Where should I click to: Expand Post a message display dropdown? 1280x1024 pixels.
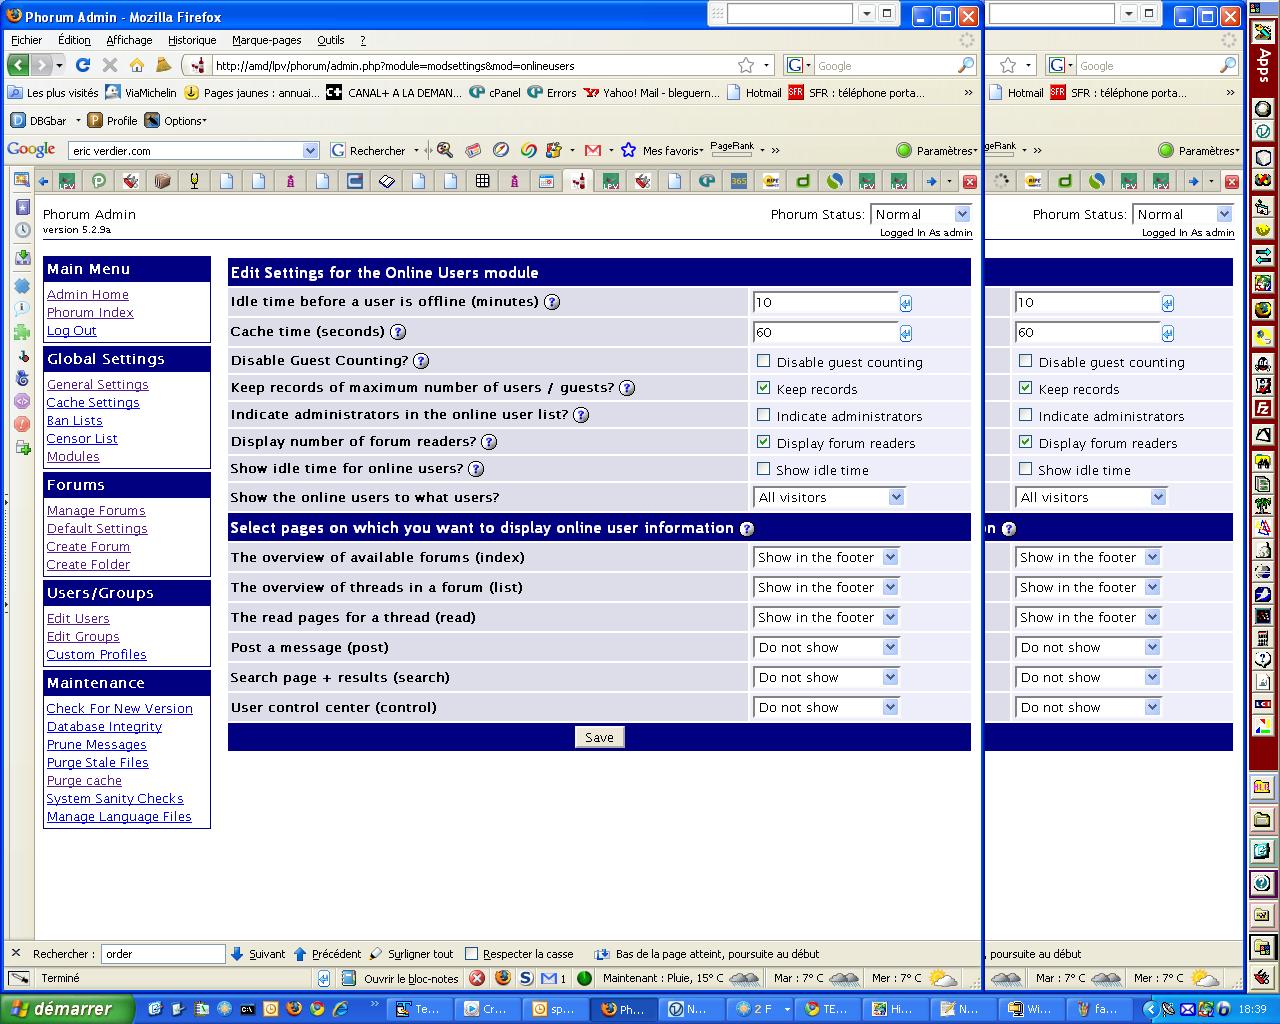[x=826, y=647]
